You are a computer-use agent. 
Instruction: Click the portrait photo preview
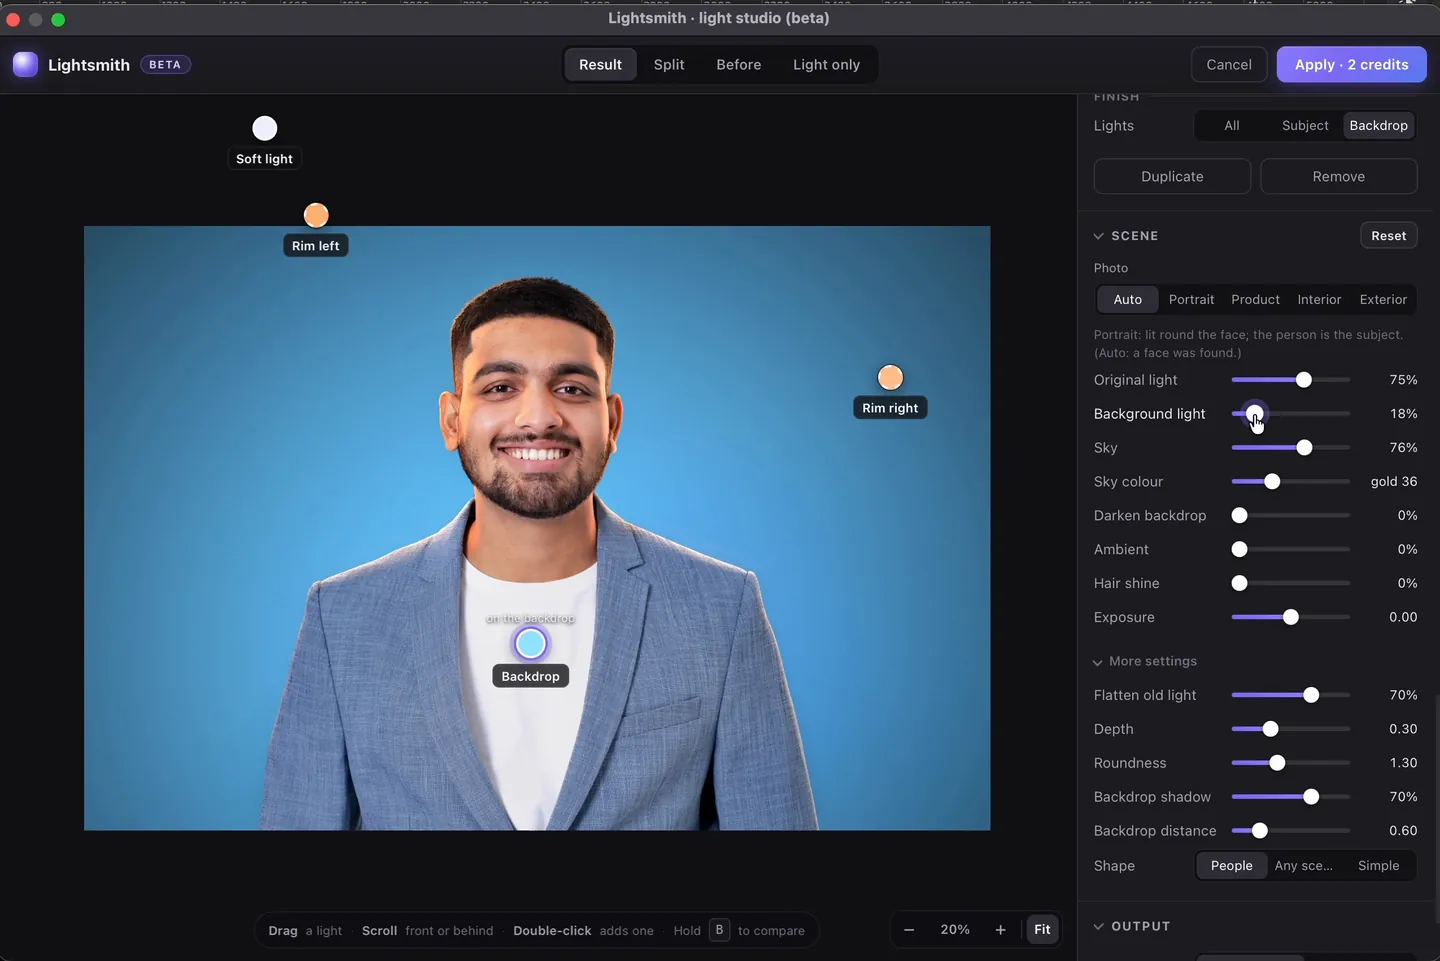tap(537, 528)
